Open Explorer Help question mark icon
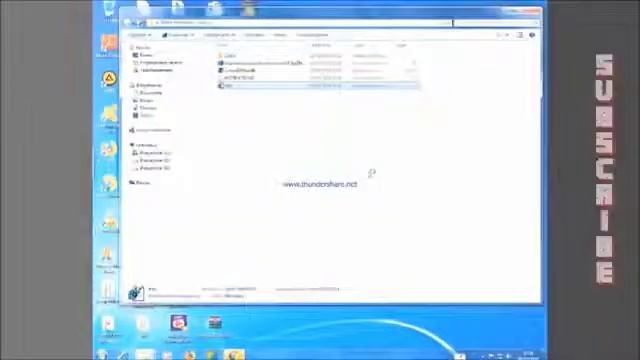The width and height of the screenshot is (640, 360). click(x=532, y=35)
